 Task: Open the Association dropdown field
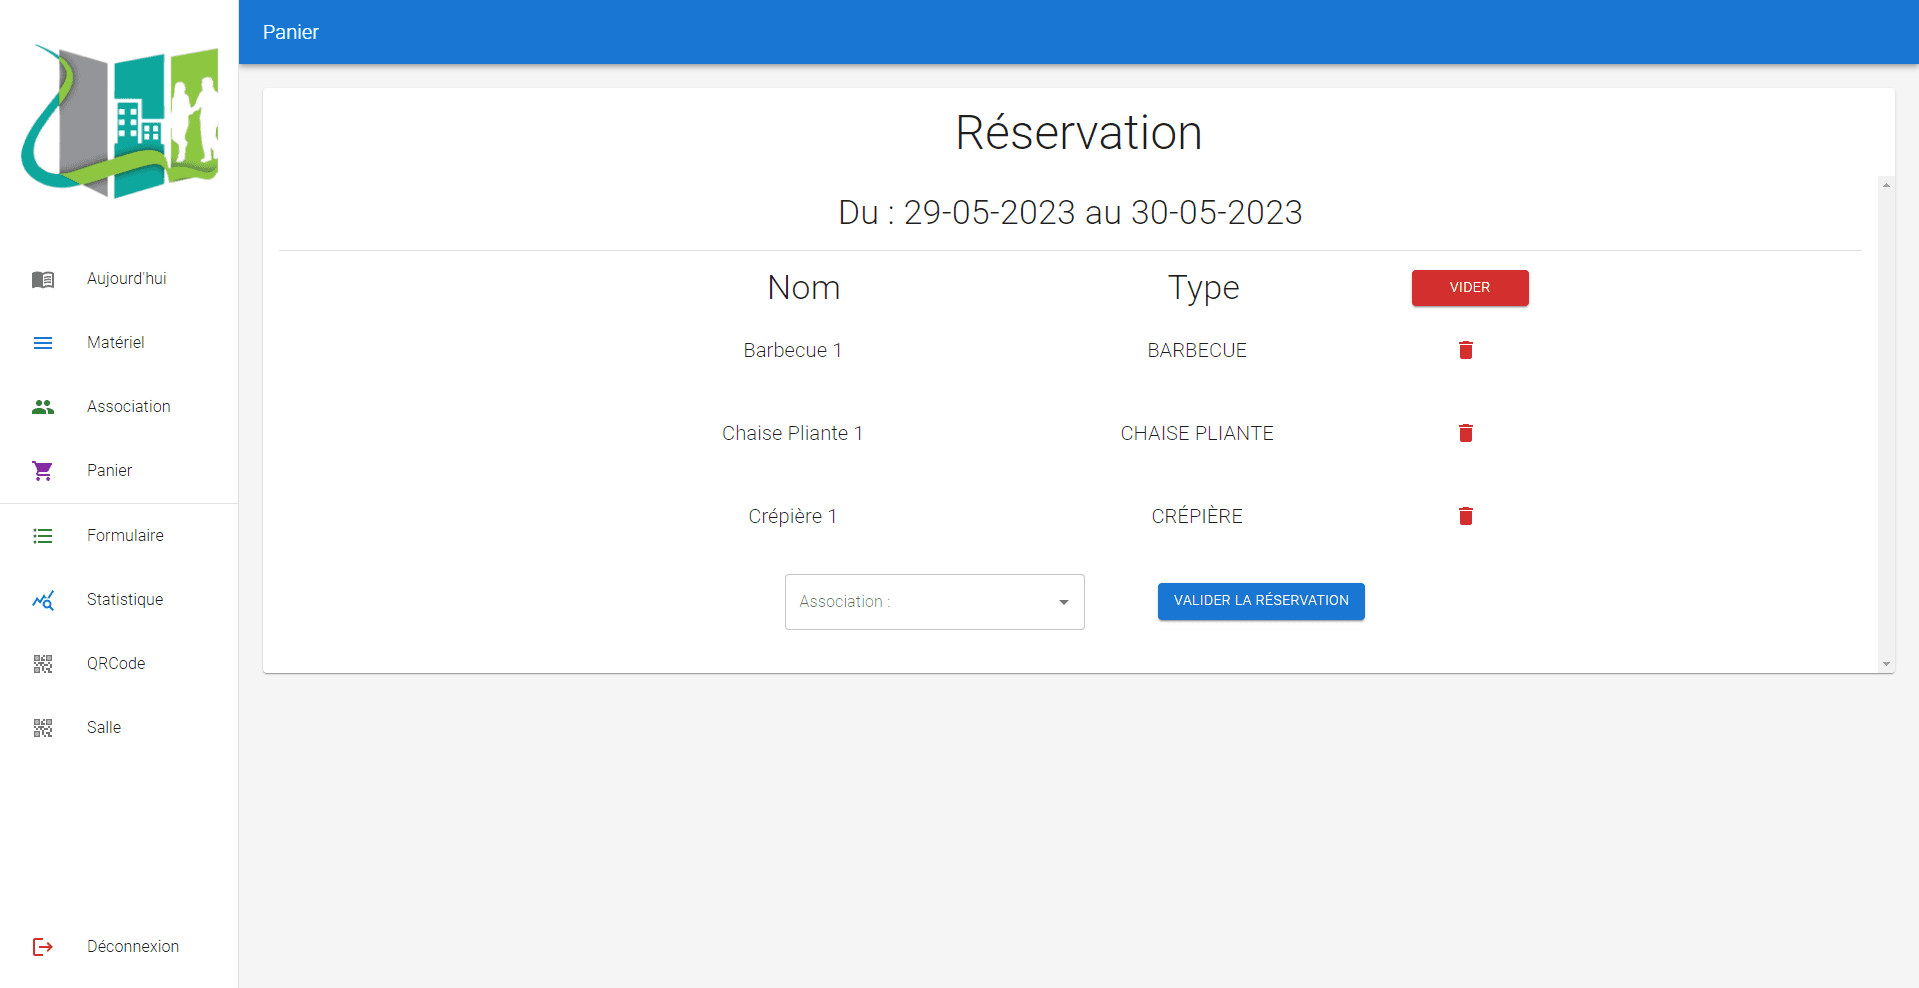(920, 602)
